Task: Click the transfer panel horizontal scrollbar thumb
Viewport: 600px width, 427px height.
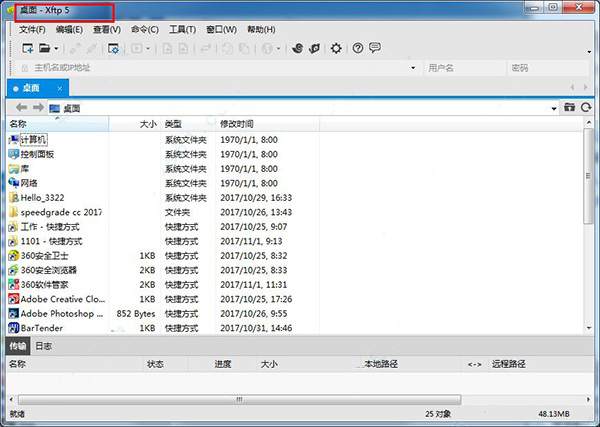Action: coord(240,399)
